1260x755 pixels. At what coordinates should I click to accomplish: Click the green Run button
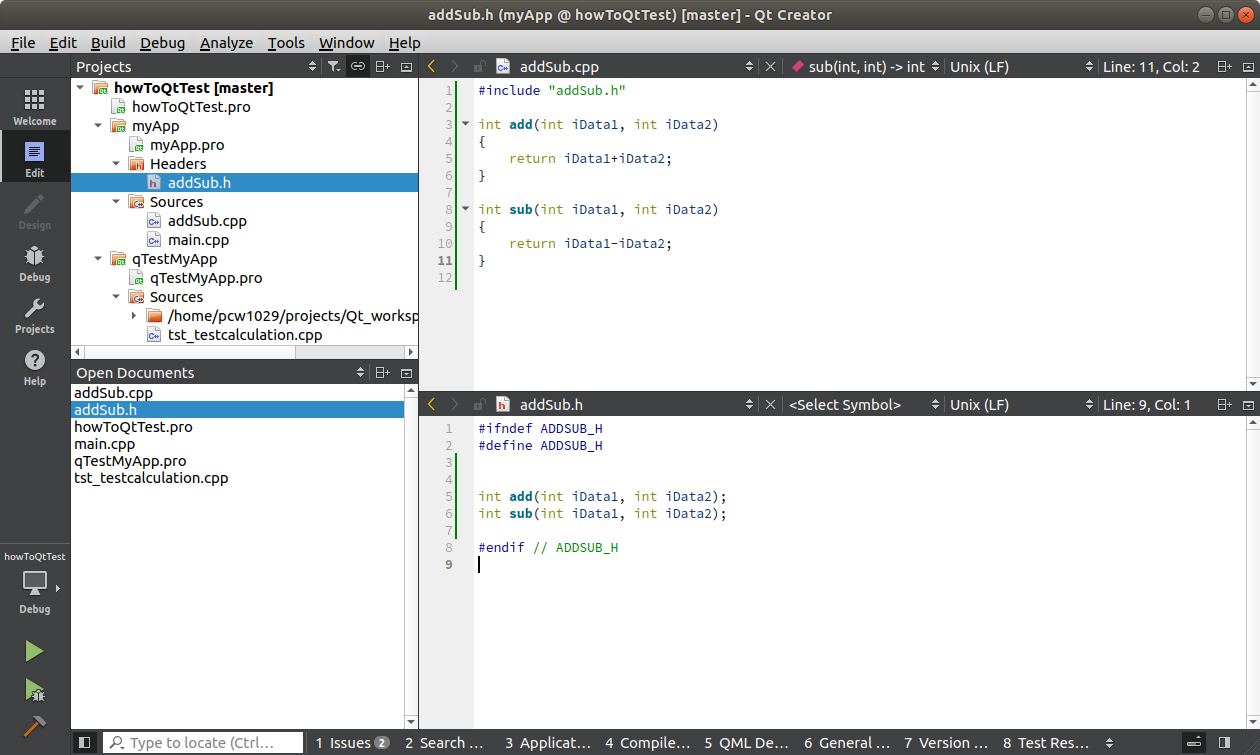click(34, 651)
